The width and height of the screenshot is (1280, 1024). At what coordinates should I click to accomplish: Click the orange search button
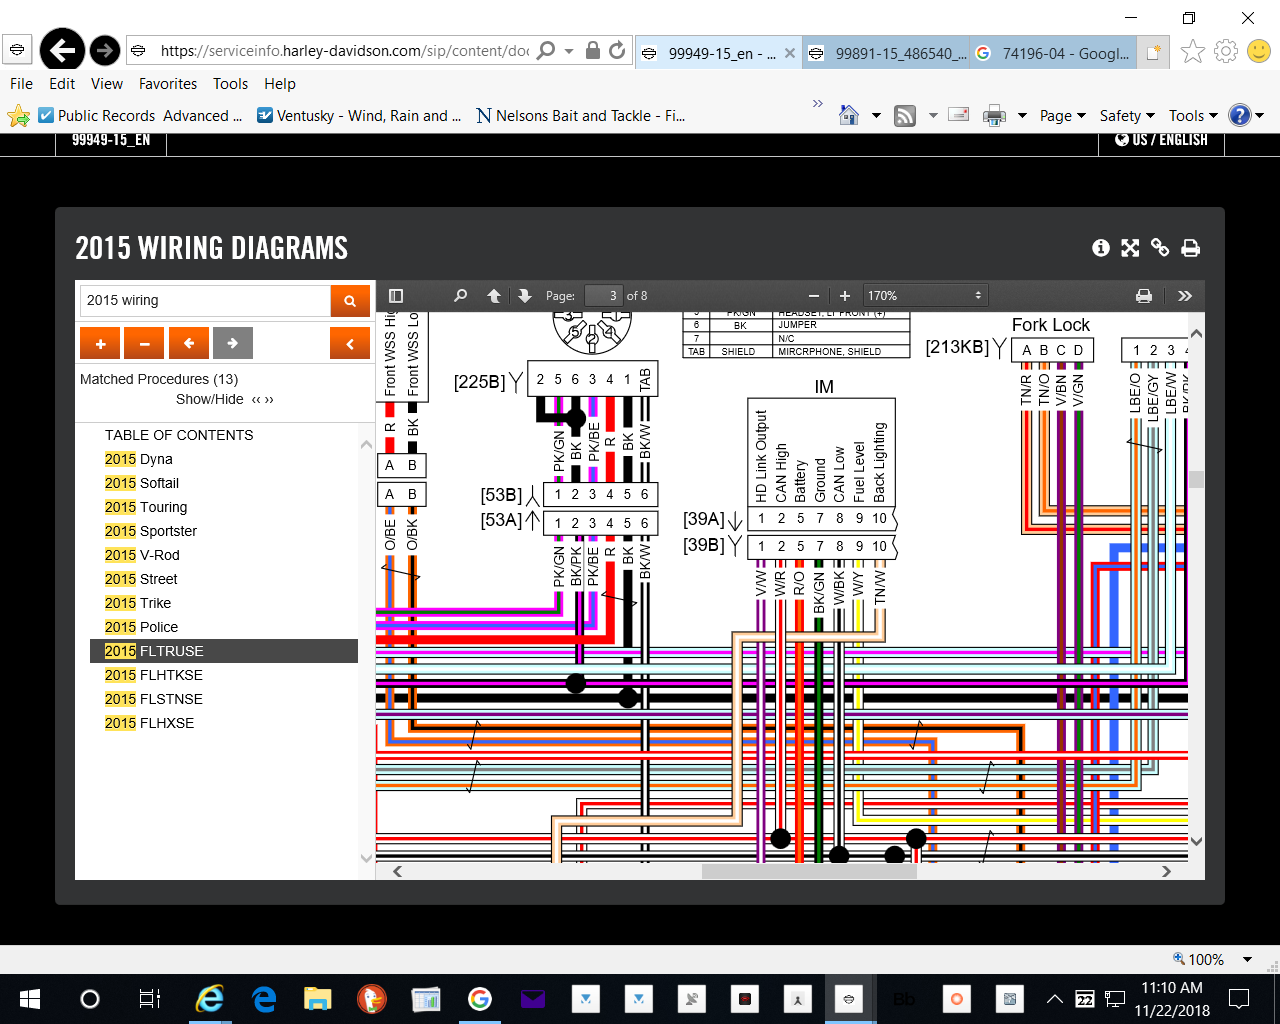pyautogui.click(x=350, y=300)
